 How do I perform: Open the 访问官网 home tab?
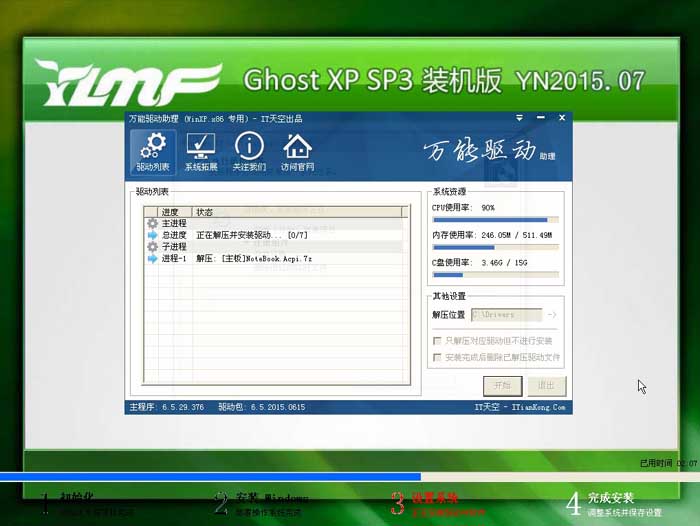pos(297,152)
